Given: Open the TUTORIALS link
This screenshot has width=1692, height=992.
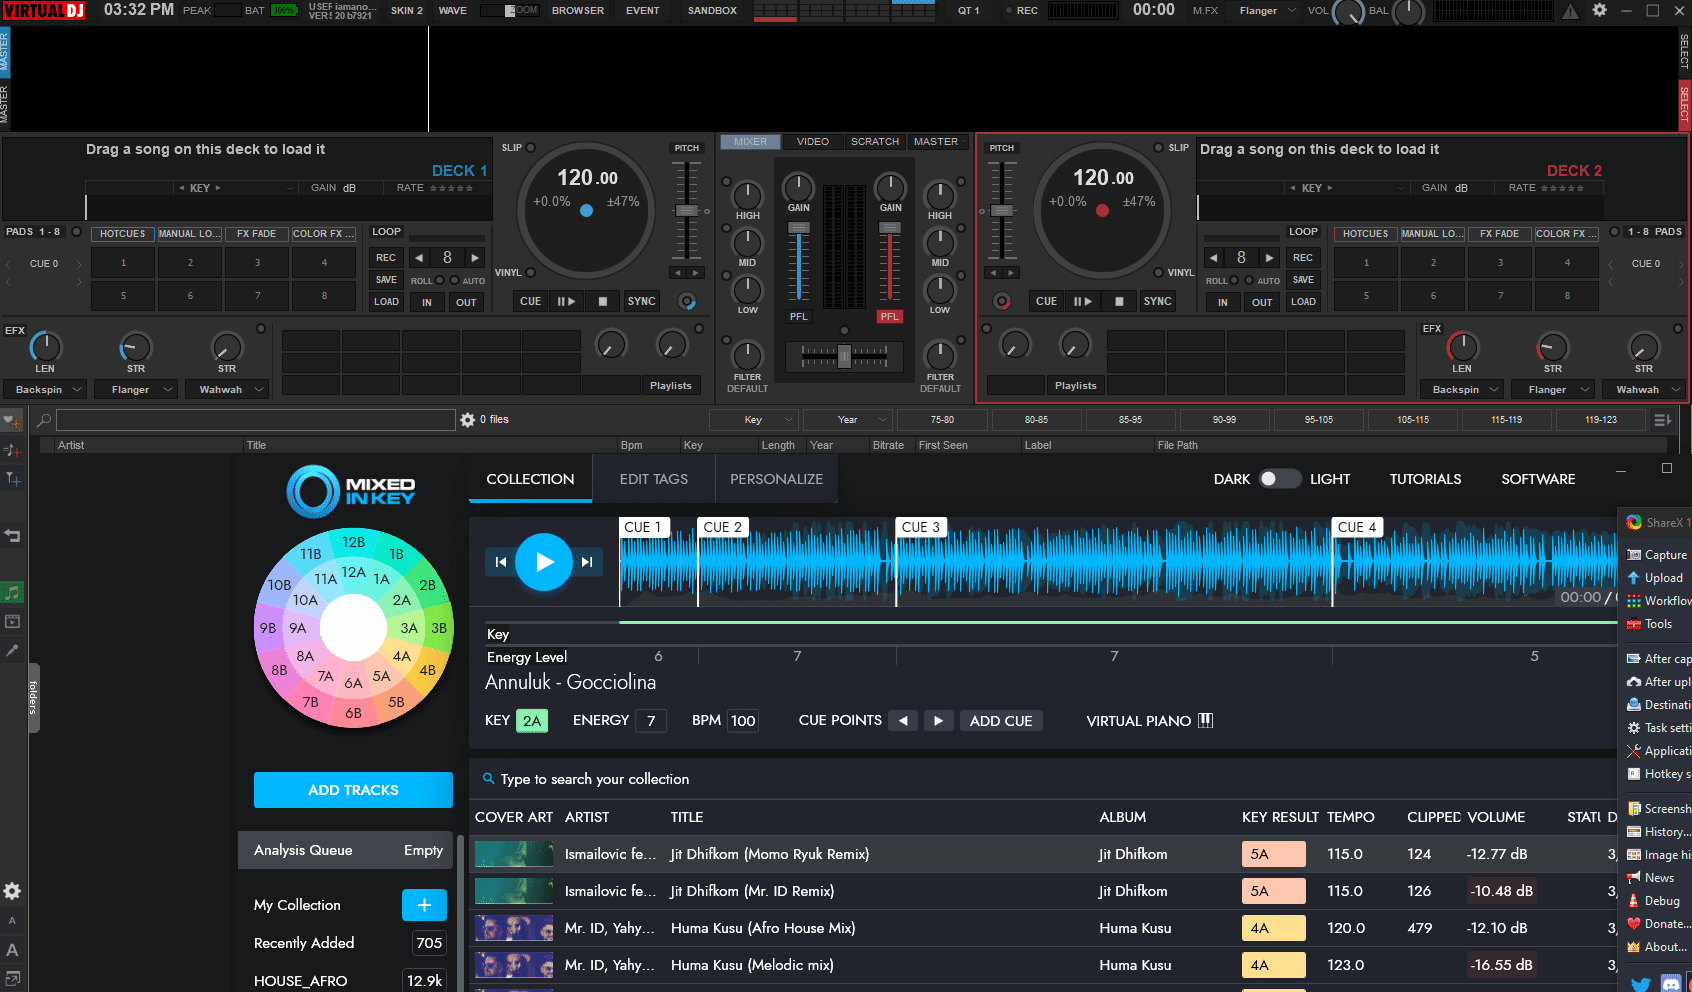Looking at the screenshot, I should pos(1425,479).
